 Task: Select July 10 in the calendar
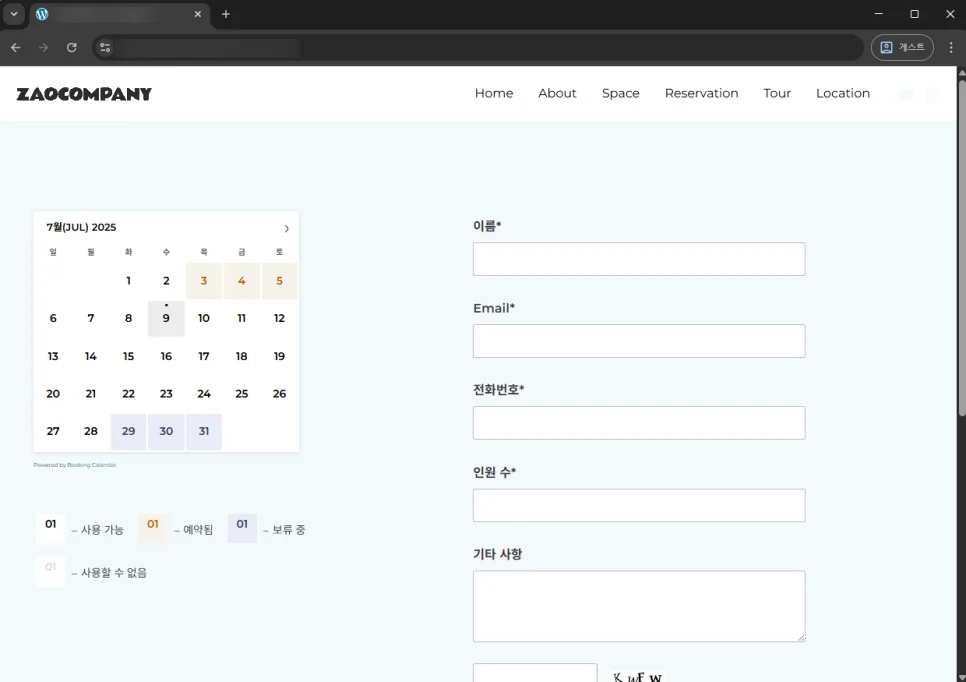204,319
